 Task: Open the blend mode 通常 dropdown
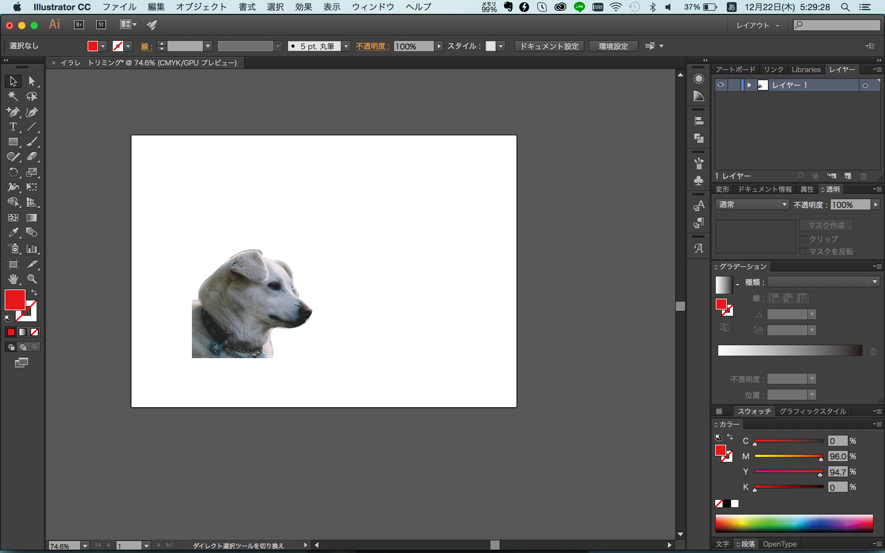752,205
